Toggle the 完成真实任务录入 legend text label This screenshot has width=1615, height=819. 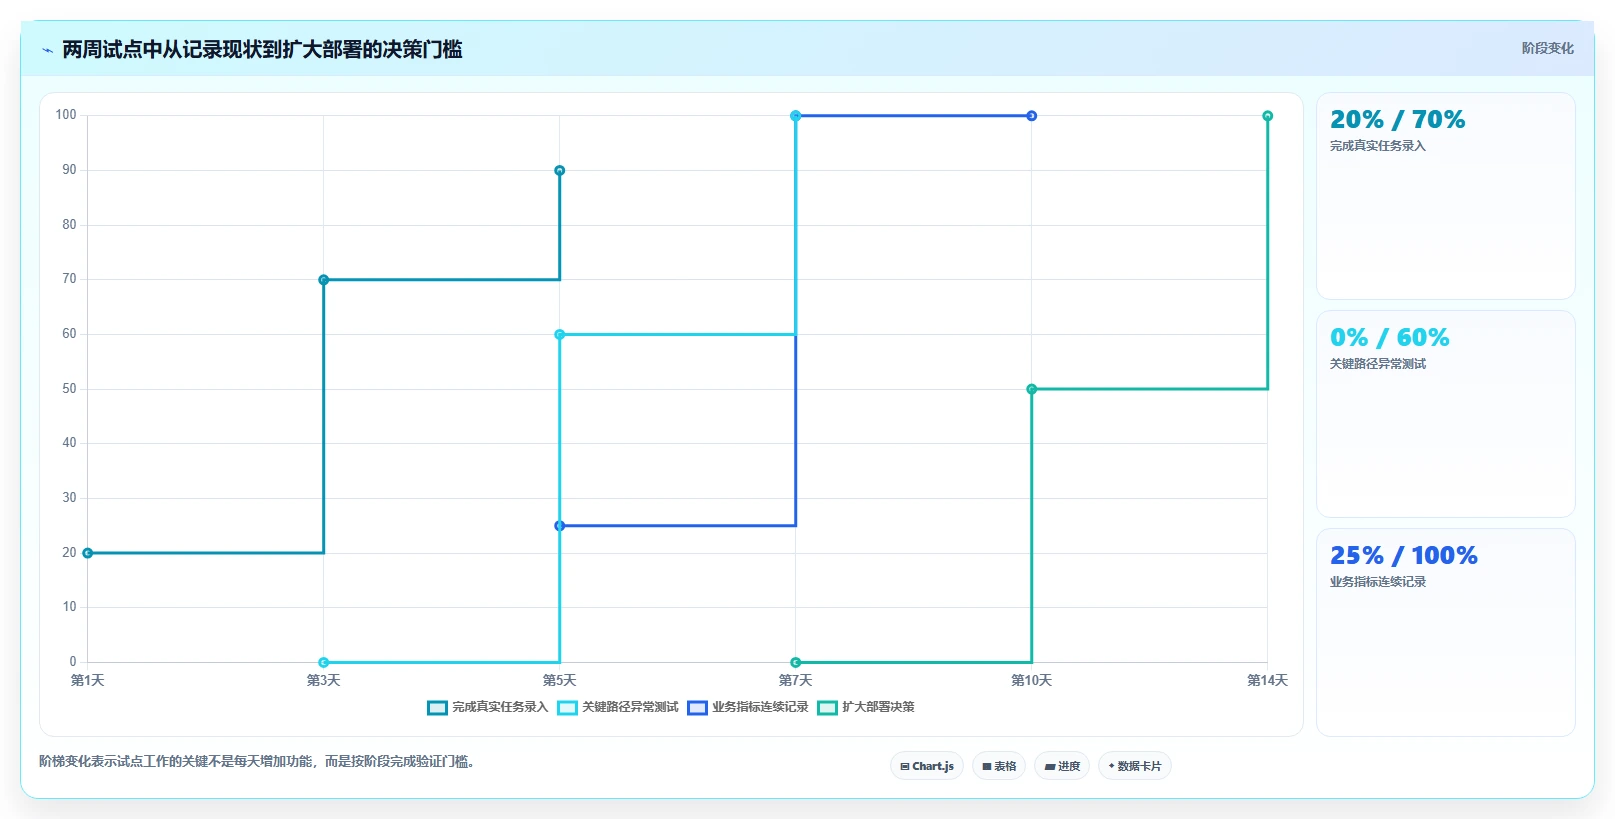coord(500,707)
